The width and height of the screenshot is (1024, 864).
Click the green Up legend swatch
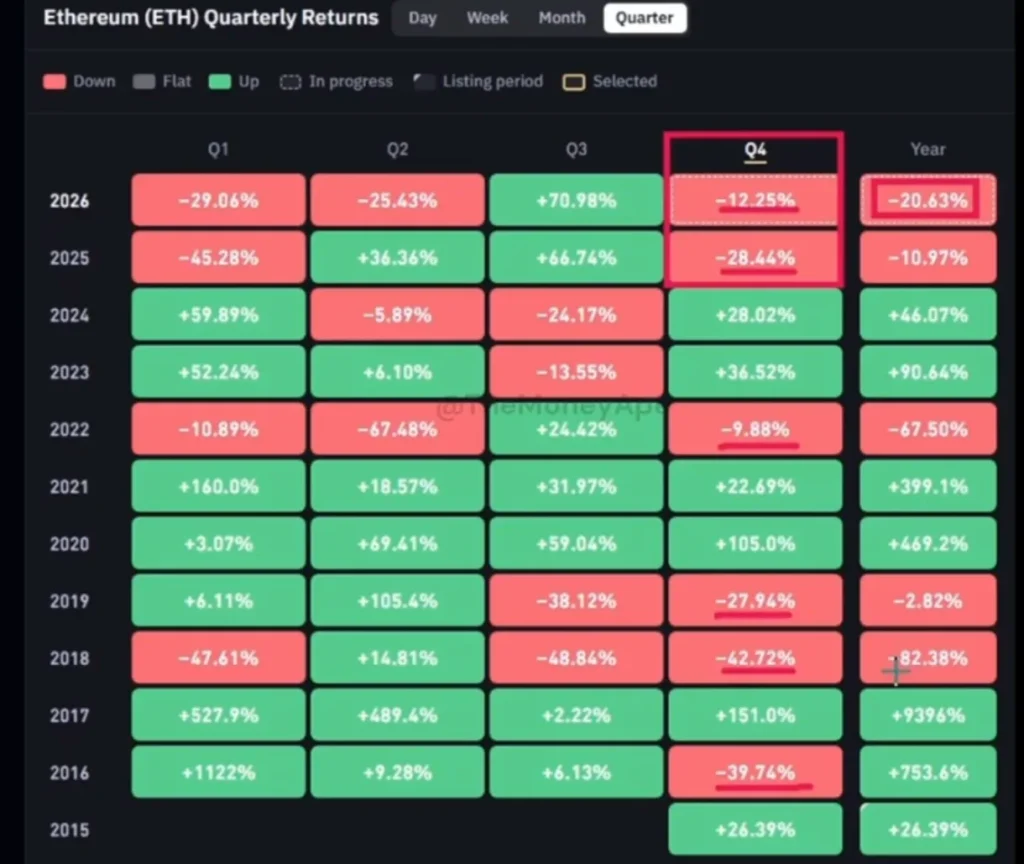(x=219, y=82)
